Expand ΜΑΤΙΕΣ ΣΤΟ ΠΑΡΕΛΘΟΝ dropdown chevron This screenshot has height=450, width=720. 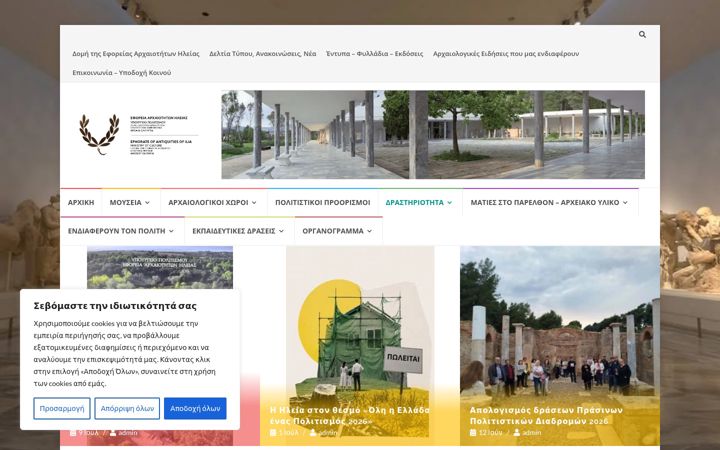[x=625, y=202]
